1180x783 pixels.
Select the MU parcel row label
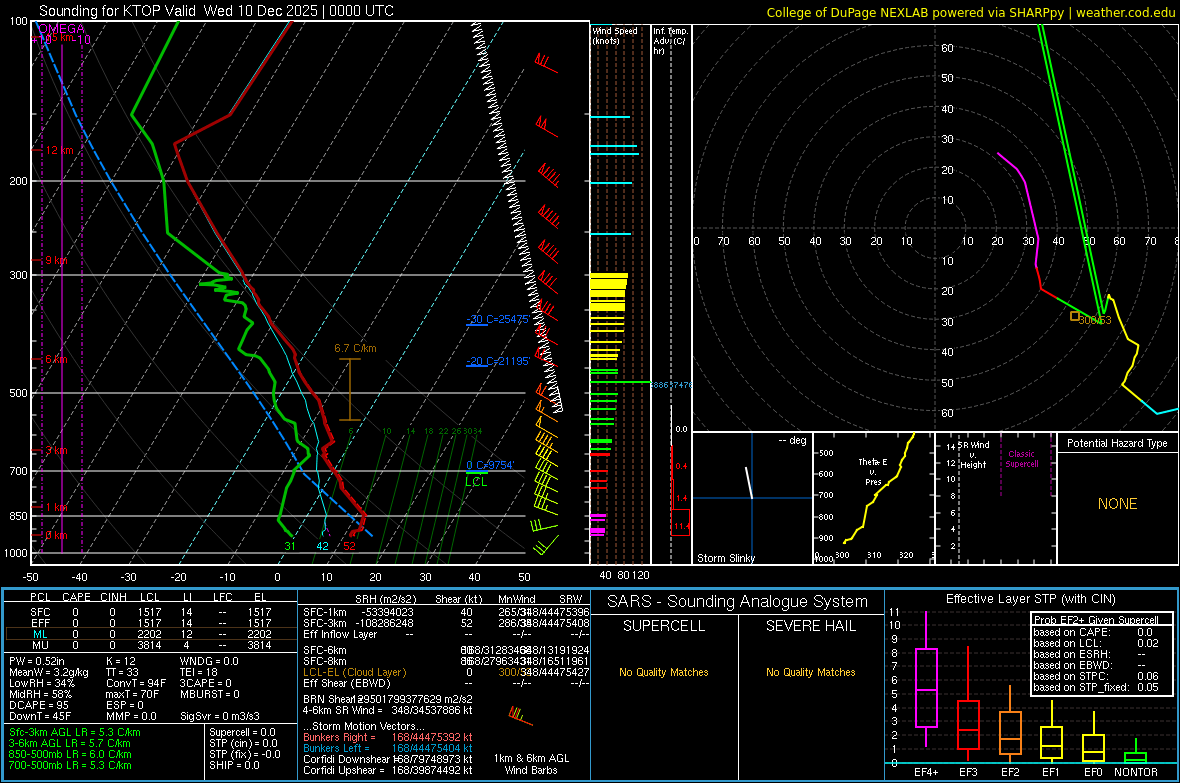[40, 644]
